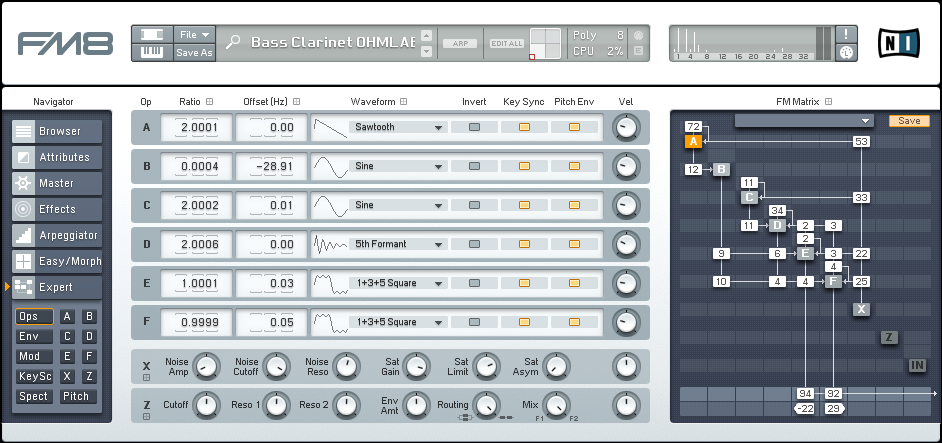Click the Cutoff knob in Z row
The image size is (942, 443).
tap(205, 405)
